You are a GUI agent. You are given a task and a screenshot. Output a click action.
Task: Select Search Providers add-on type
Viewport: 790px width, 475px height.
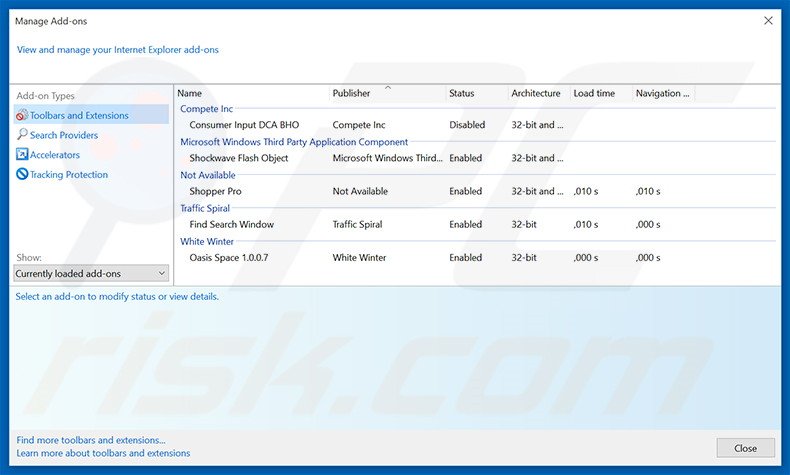[63, 135]
